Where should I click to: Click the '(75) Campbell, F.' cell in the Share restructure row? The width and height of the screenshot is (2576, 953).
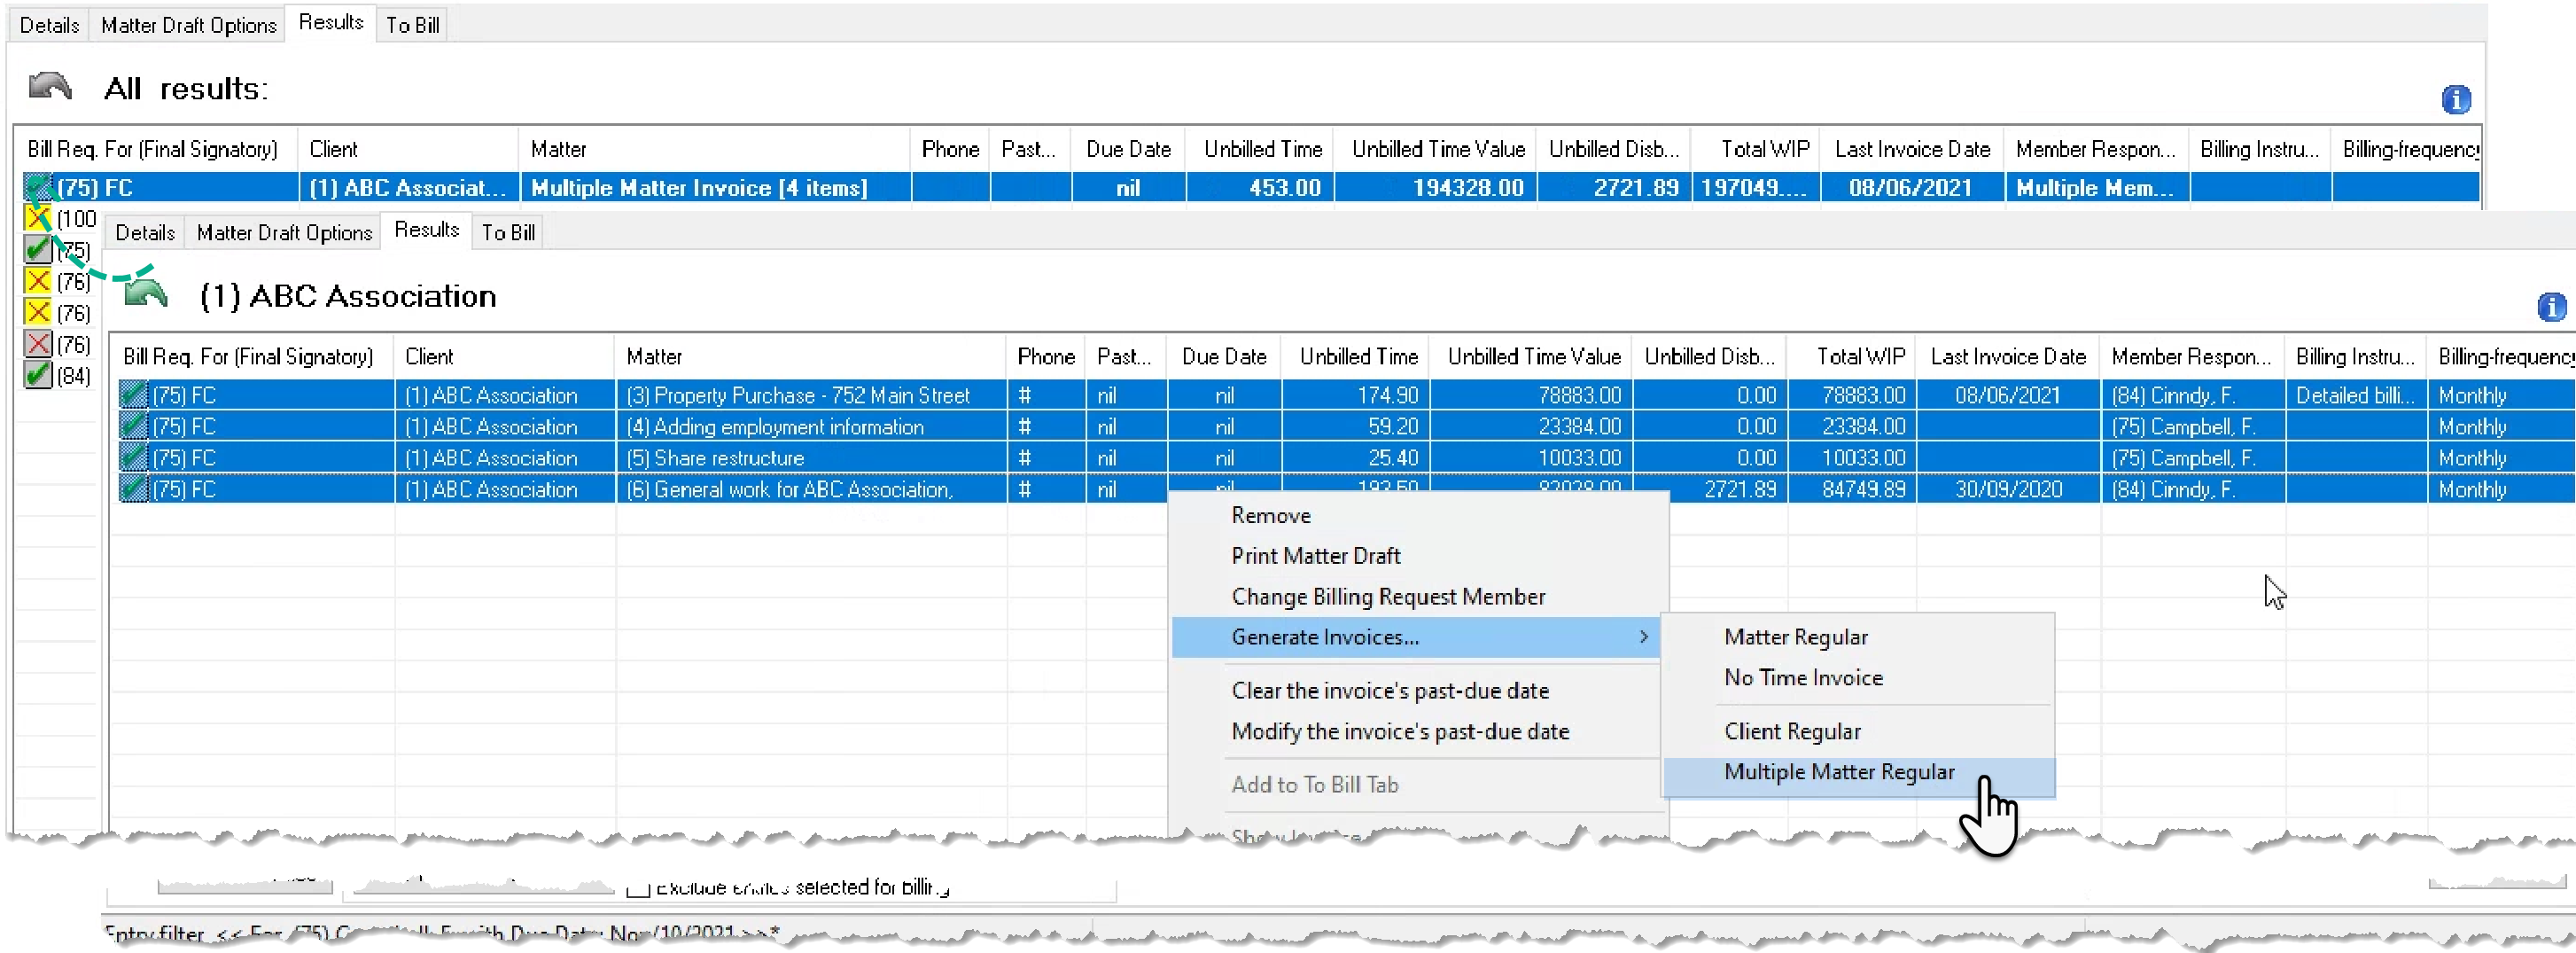2192,458
